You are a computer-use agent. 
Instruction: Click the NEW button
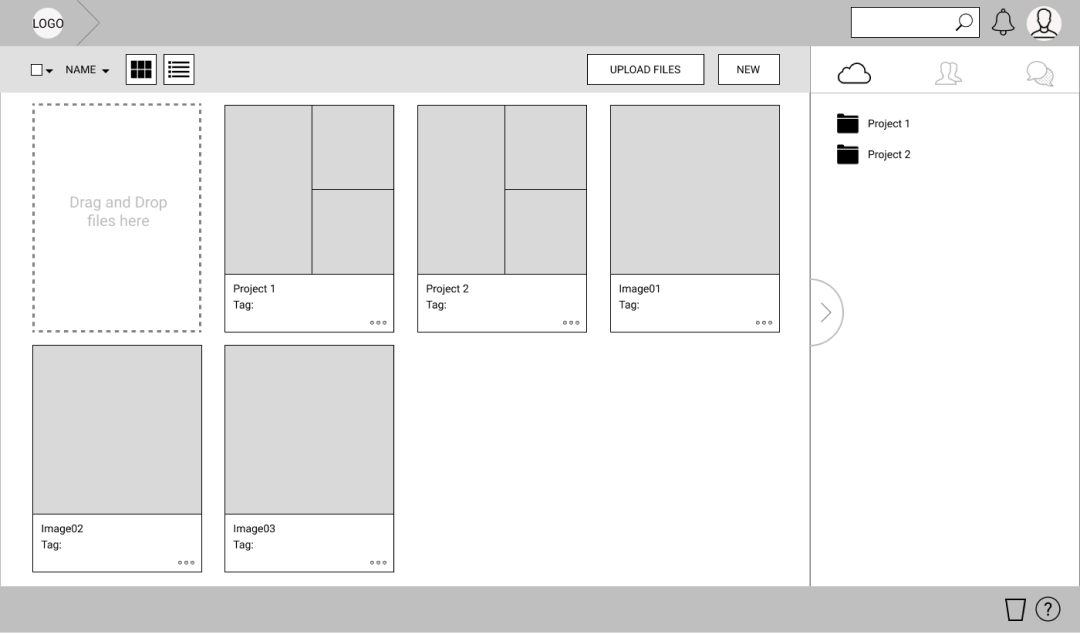tap(749, 70)
